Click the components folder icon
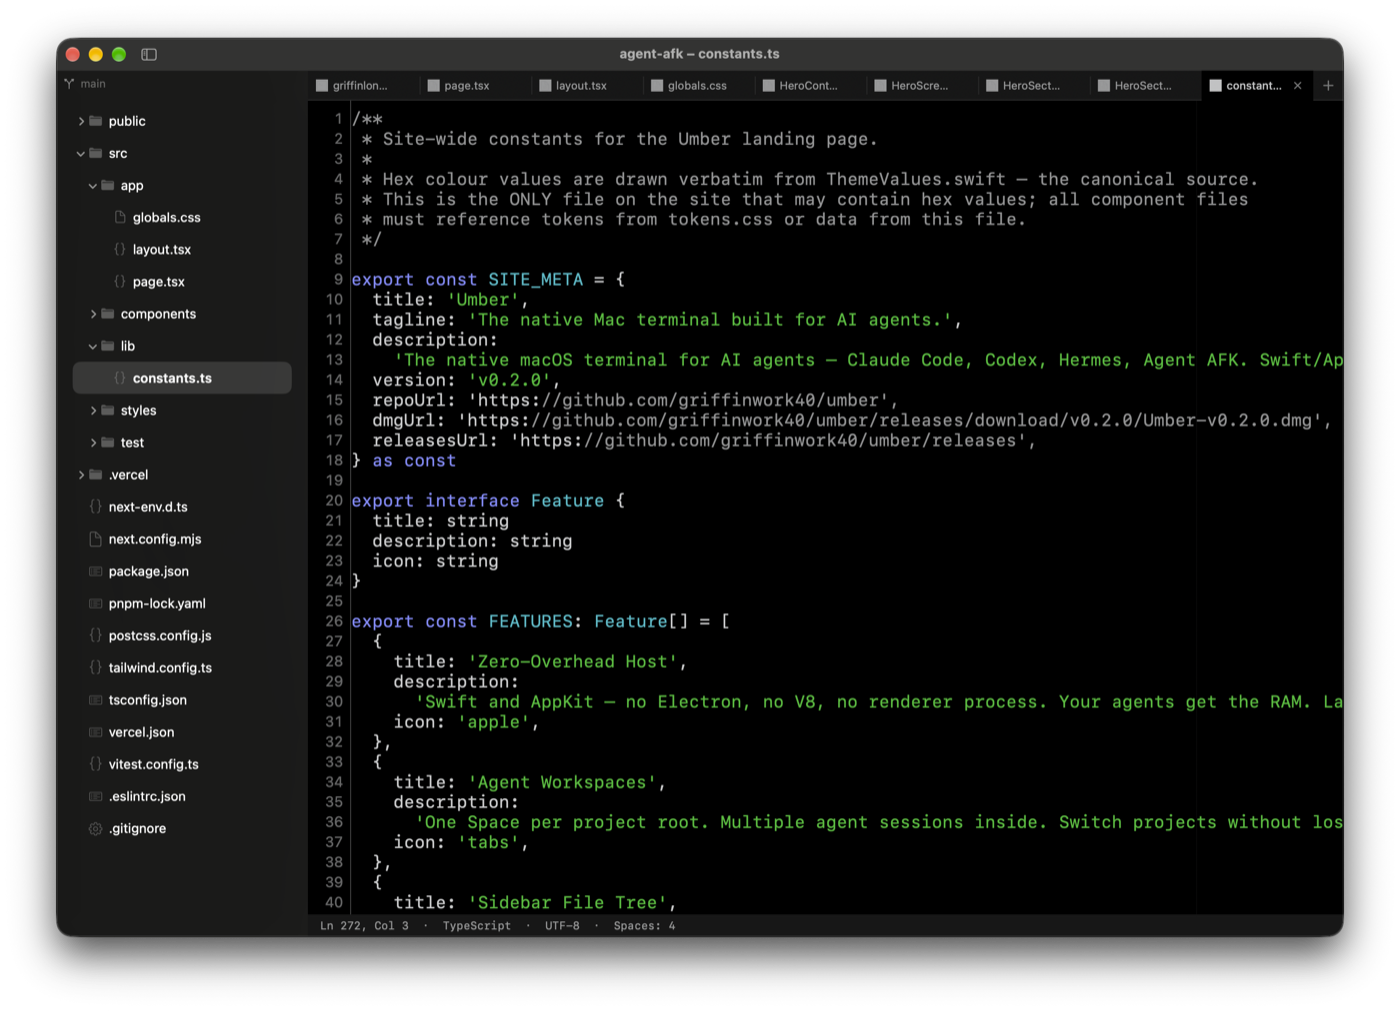 click(108, 314)
